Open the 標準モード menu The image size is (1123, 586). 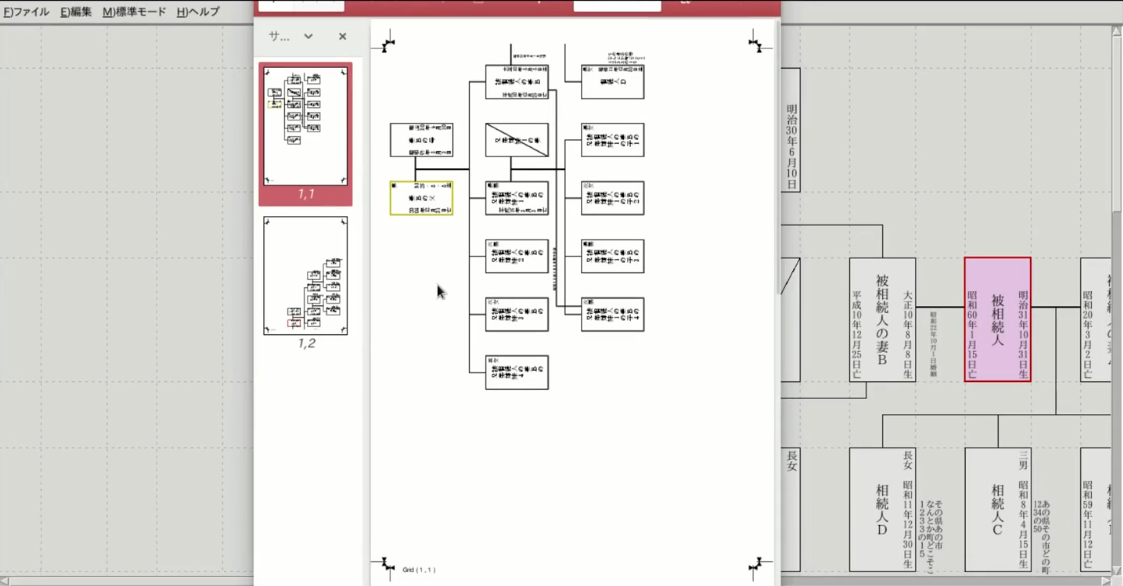(134, 12)
